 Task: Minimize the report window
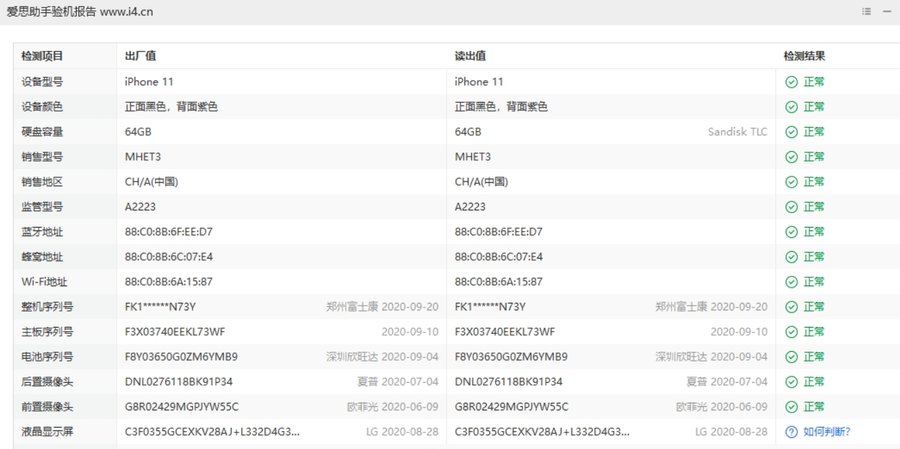pyautogui.click(x=887, y=11)
